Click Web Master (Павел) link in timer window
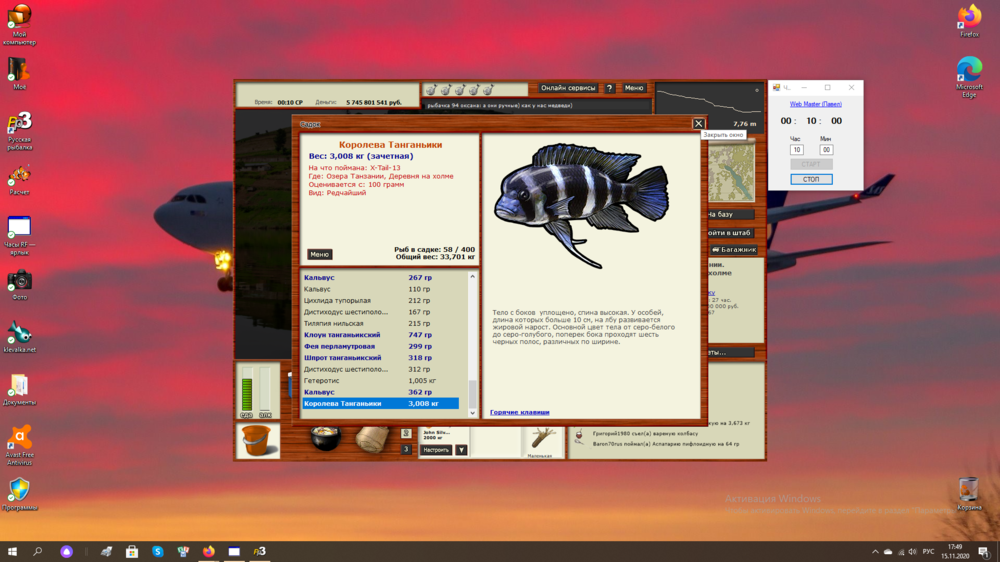Image resolution: width=1000 pixels, height=562 pixels. click(816, 104)
